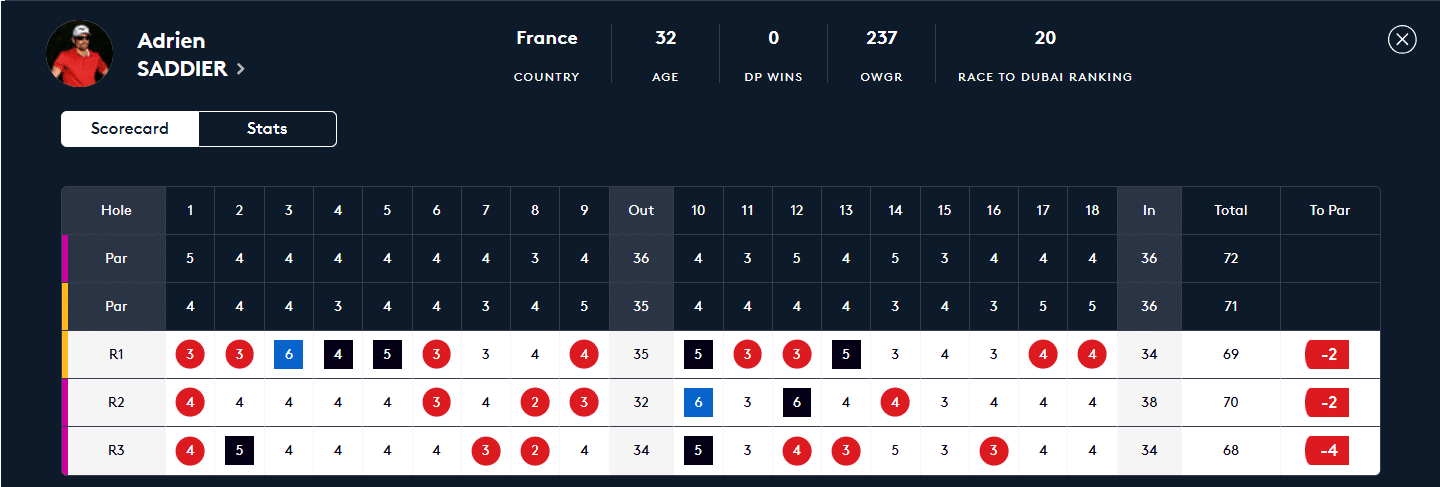This screenshot has width=1440, height=487.
Task: Click R2 hole 12 black bogey square
Action: pyautogui.click(x=796, y=402)
